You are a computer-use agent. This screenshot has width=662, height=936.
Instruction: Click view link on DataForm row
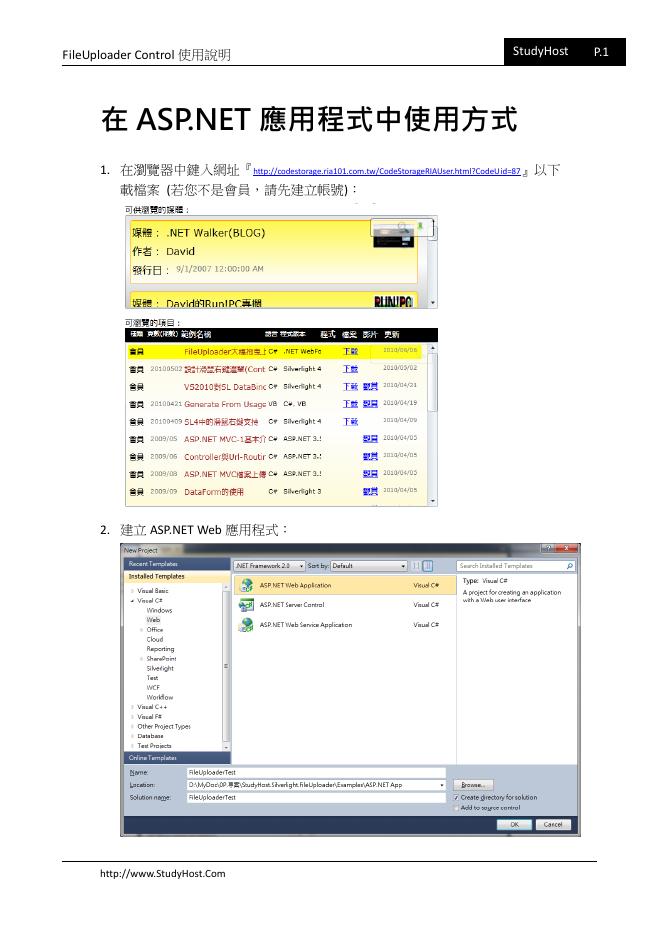tap(370, 492)
